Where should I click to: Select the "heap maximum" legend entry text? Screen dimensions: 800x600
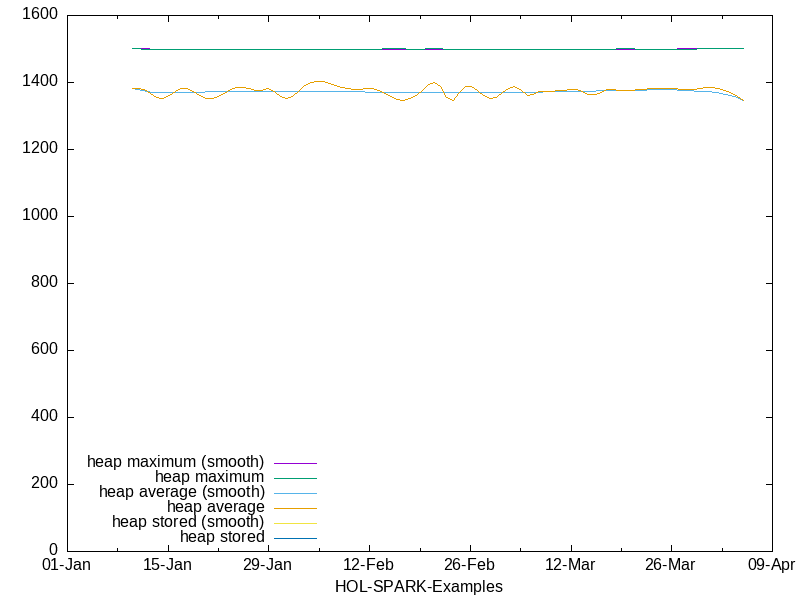pos(209,477)
